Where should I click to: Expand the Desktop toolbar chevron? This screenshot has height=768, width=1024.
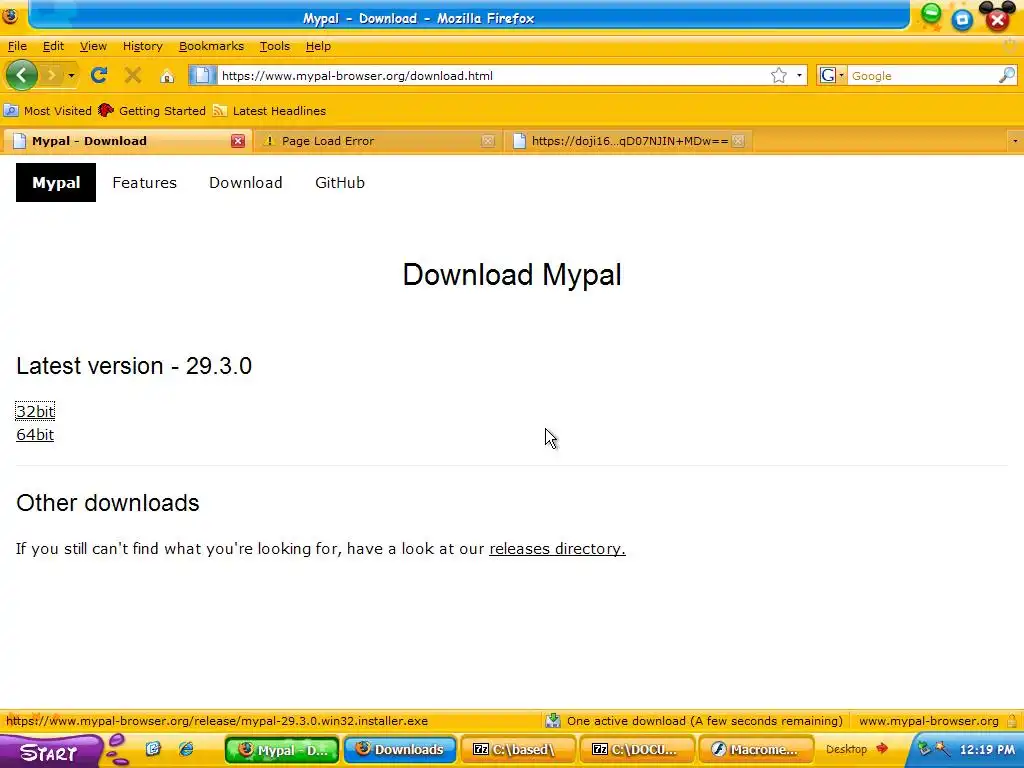tap(882, 748)
